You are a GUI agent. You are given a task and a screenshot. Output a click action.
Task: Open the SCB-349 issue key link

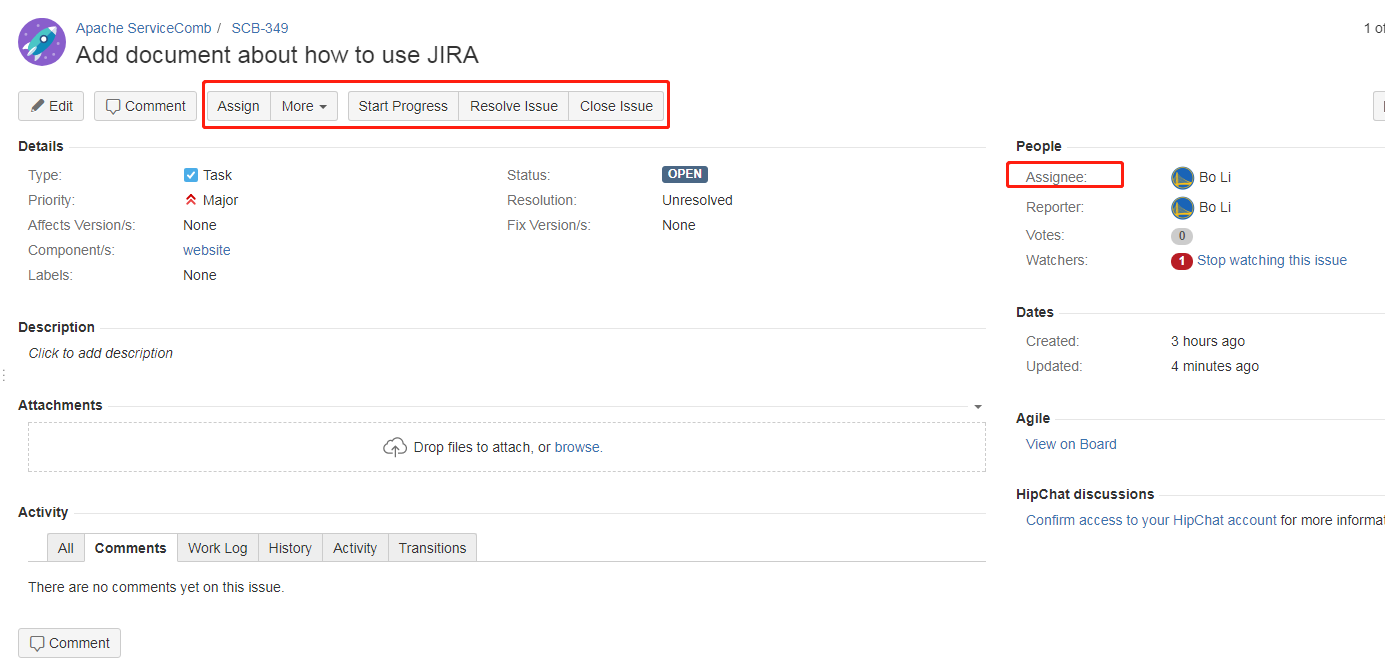tap(260, 28)
